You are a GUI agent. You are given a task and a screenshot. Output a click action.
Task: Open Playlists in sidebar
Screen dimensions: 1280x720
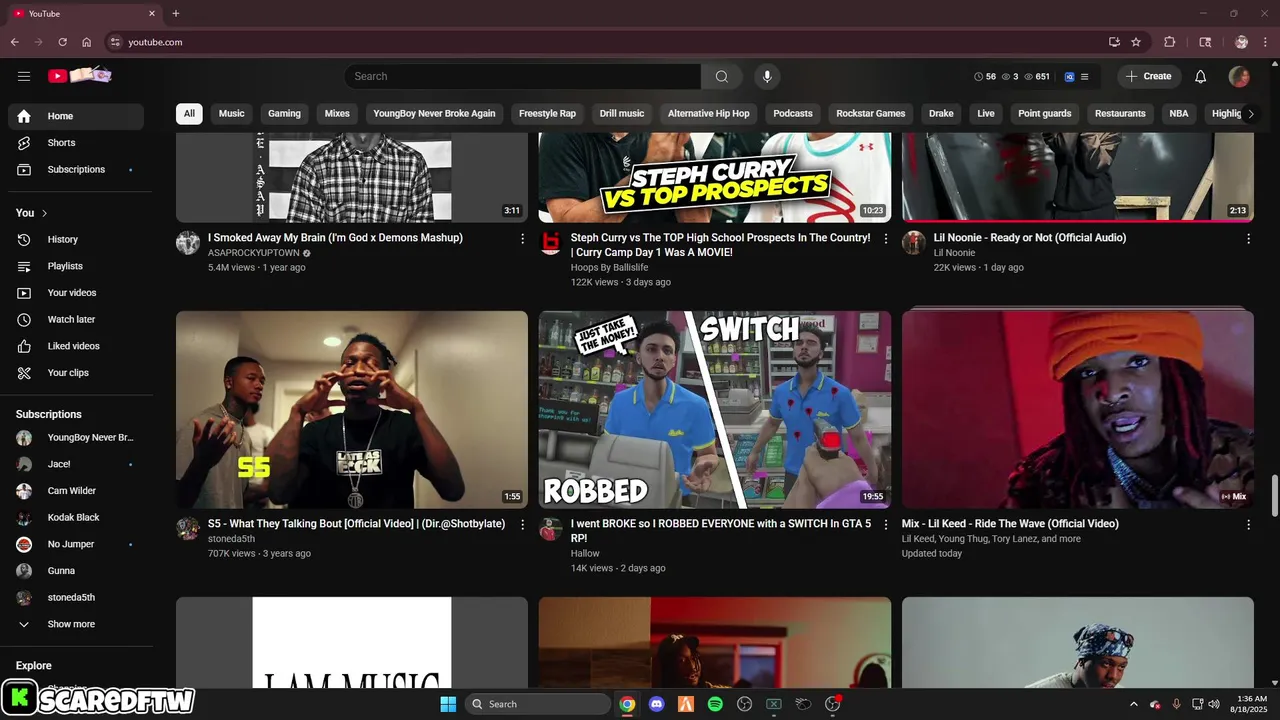pos(76,266)
